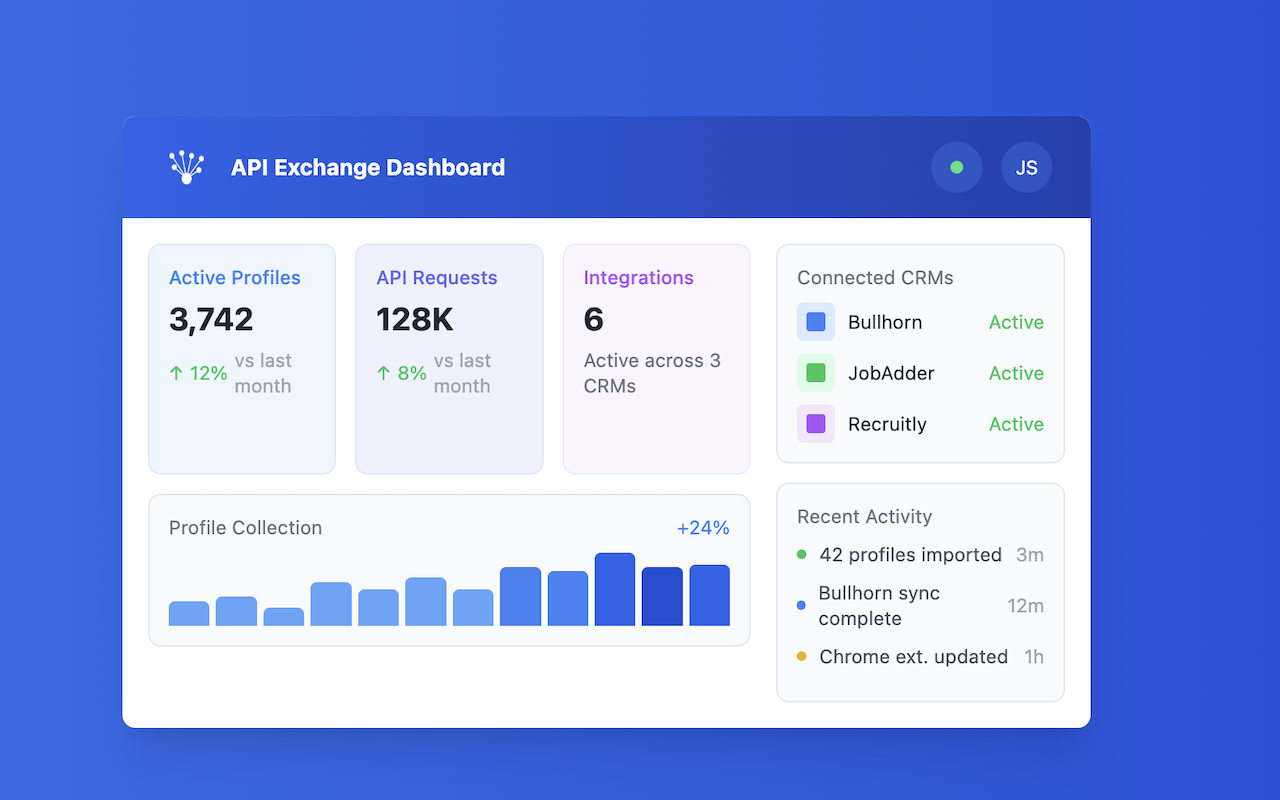The height and width of the screenshot is (800, 1280).
Task: Click the tallest bar in Profile Collection chart
Action: [x=615, y=589]
